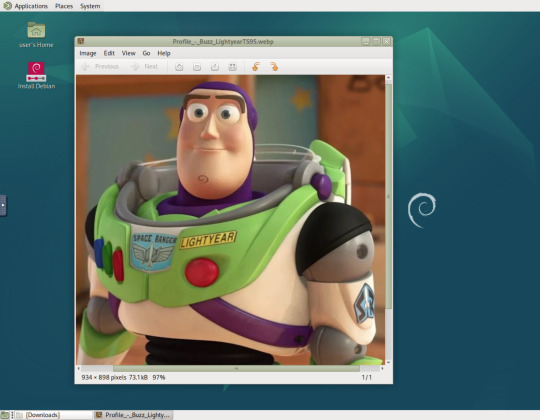Image resolution: width=540 pixels, height=420 pixels.
Task: Click the Zoom Out toolbar icon
Action: click(197, 66)
